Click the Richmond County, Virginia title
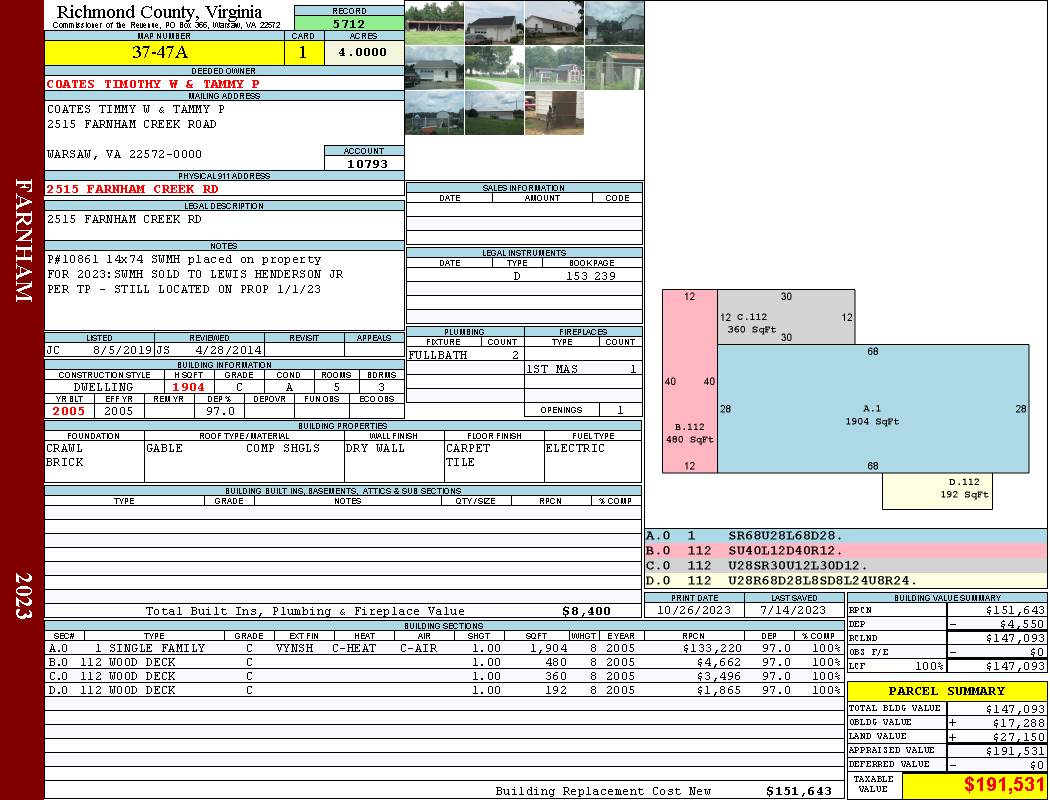The image size is (1050, 800). coord(159,12)
